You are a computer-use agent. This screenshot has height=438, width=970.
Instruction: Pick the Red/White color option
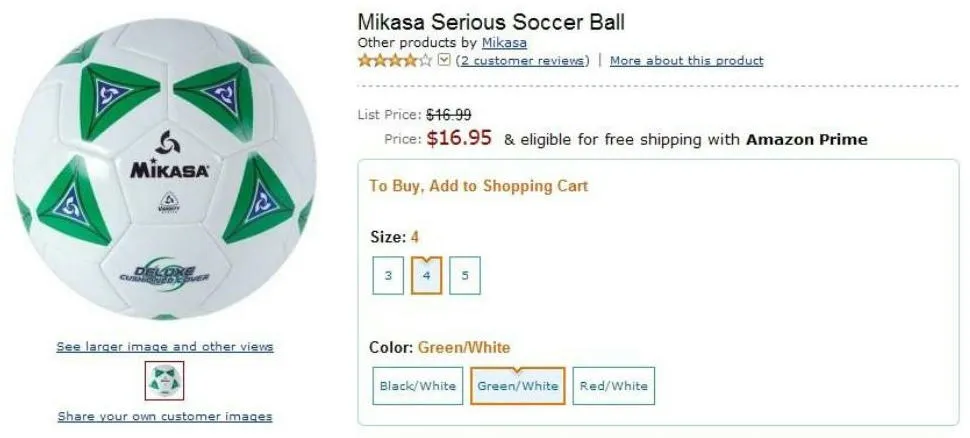coord(614,386)
